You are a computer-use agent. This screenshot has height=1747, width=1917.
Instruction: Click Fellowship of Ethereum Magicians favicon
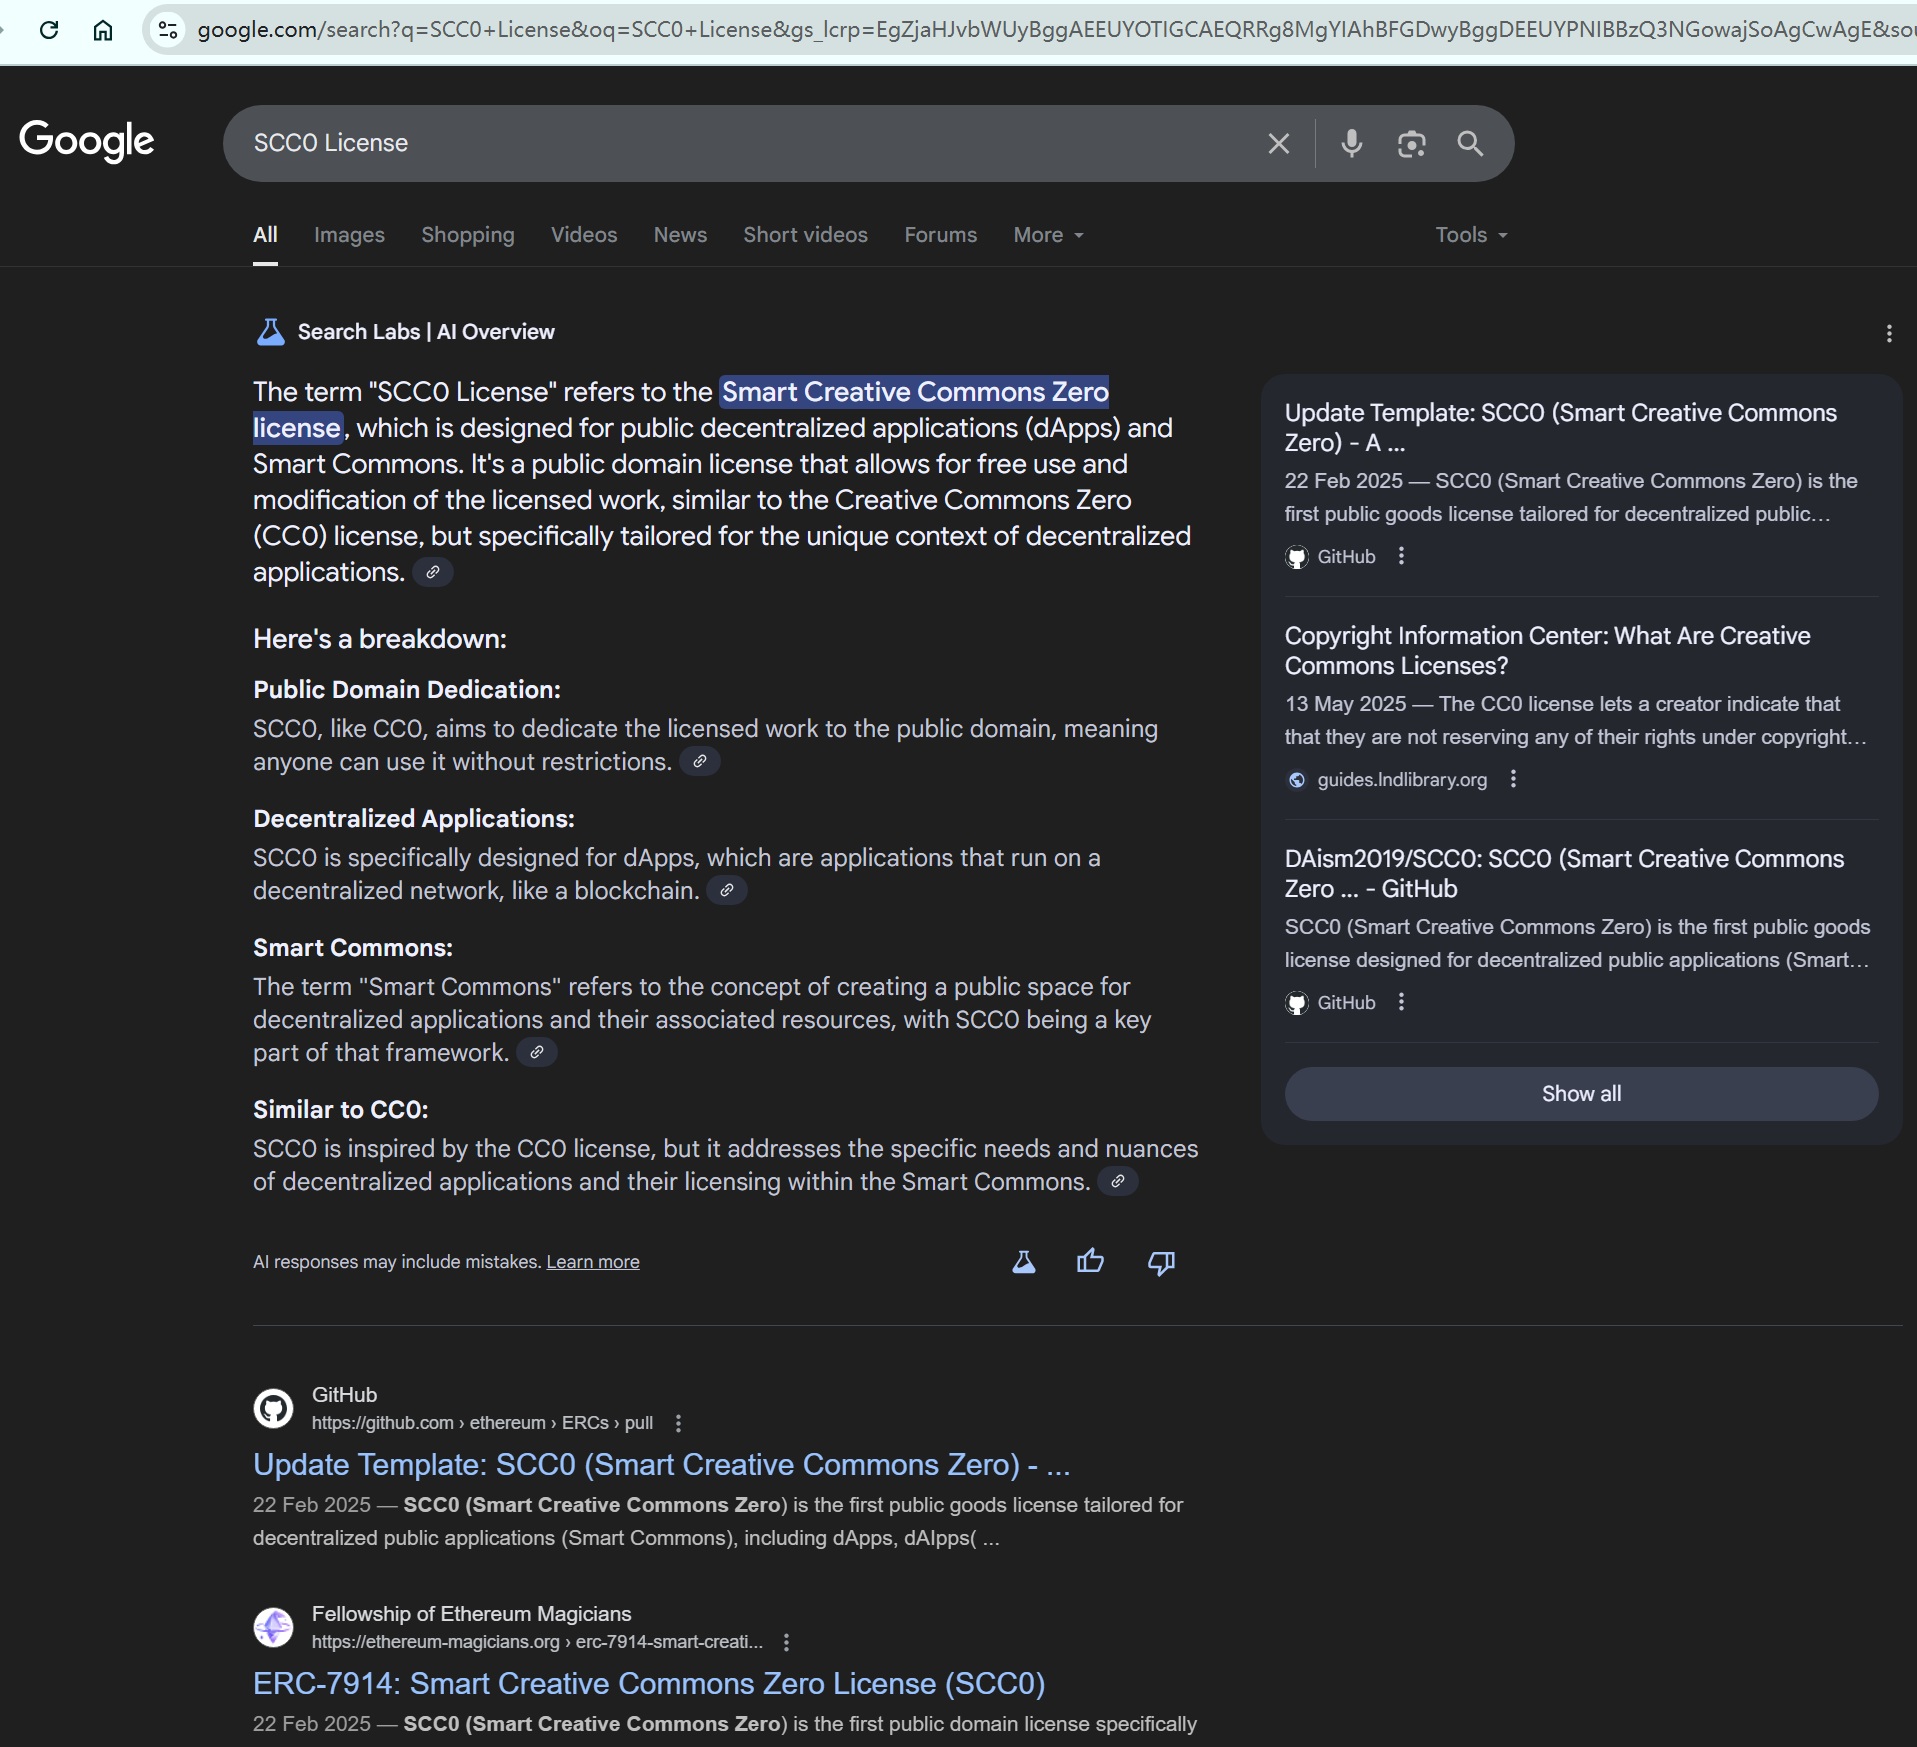pos(273,1627)
